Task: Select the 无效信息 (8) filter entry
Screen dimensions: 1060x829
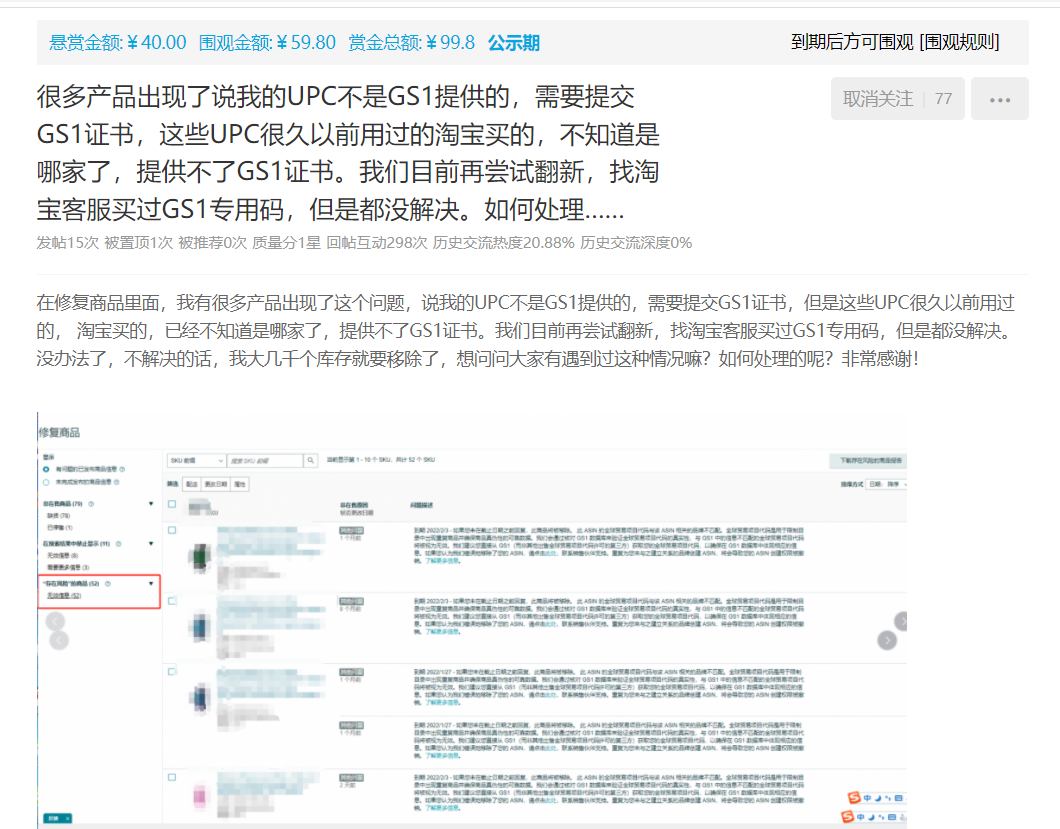Action: [62, 556]
